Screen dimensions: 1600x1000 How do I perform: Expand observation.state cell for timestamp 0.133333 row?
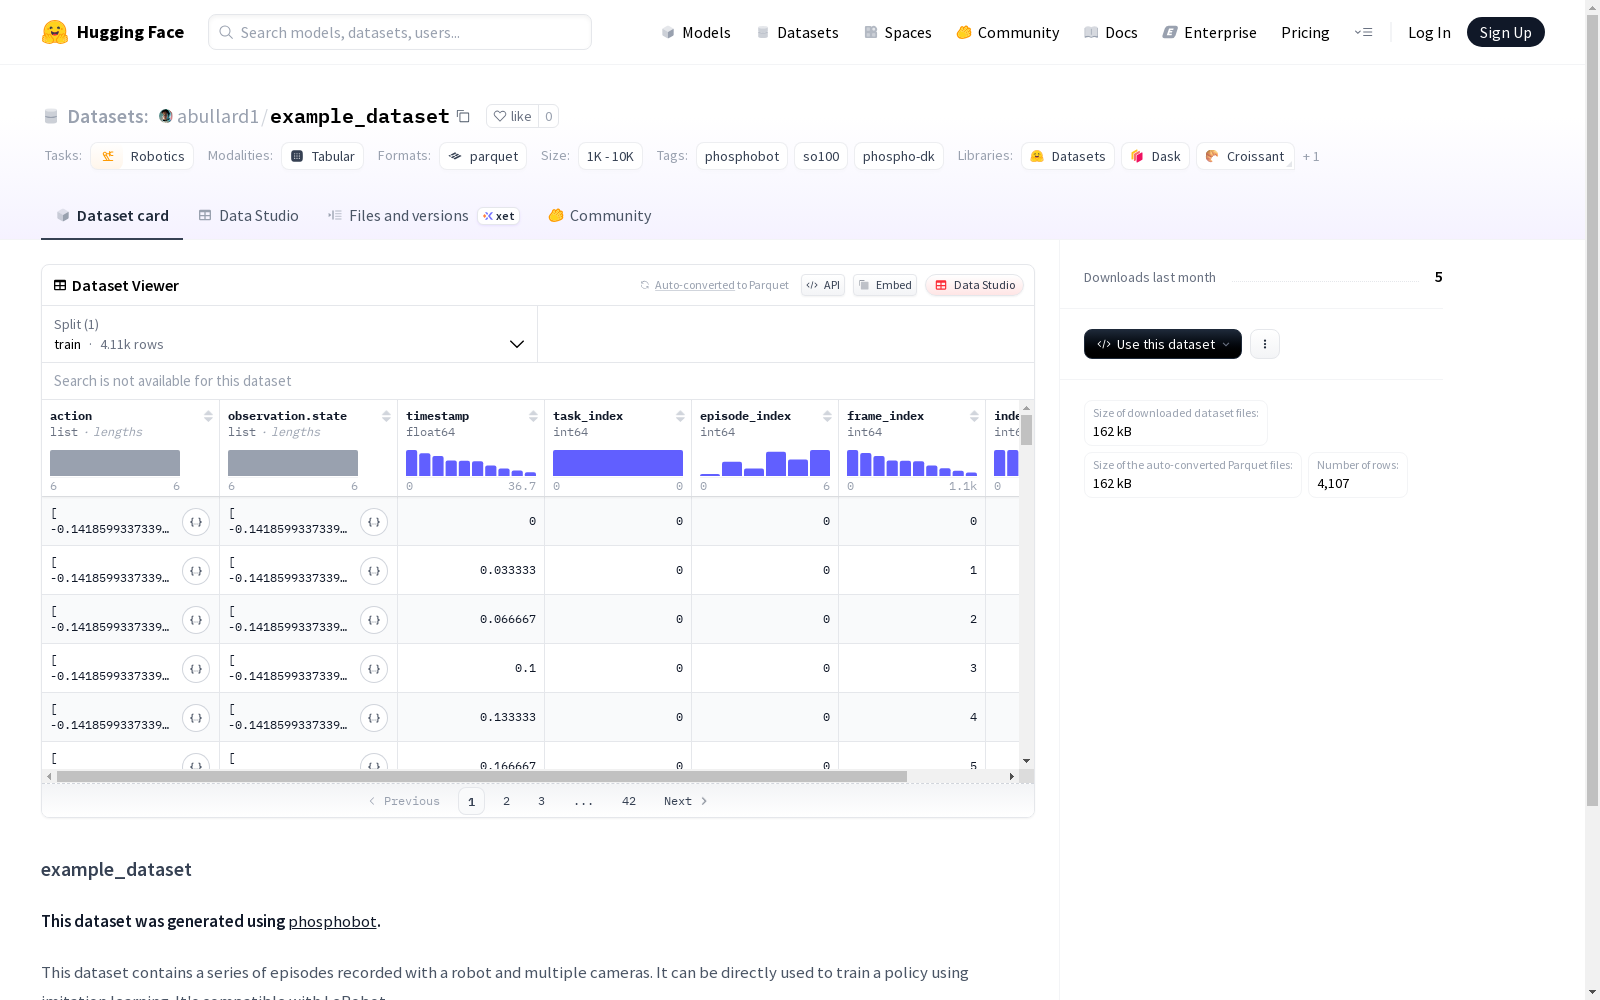[x=374, y=717]
